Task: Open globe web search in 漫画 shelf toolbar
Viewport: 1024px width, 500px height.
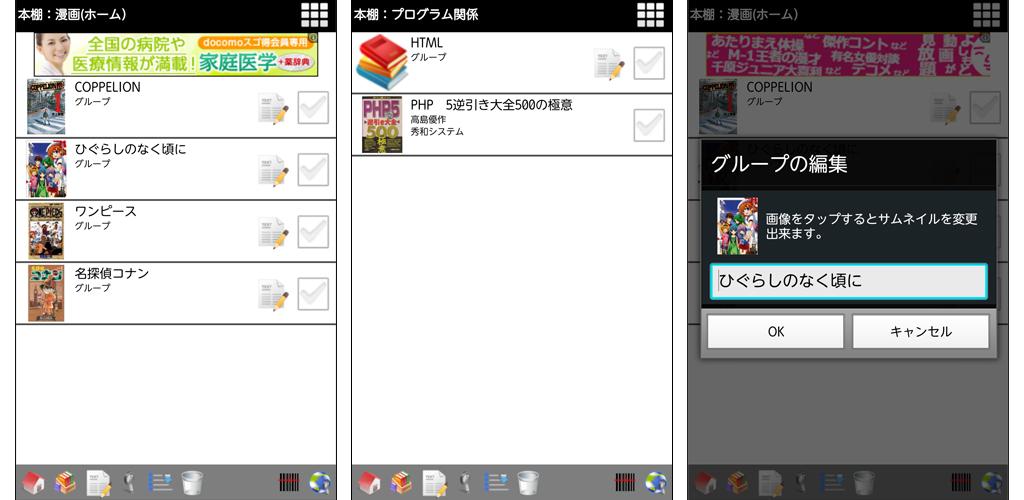Action: point(319,483)
